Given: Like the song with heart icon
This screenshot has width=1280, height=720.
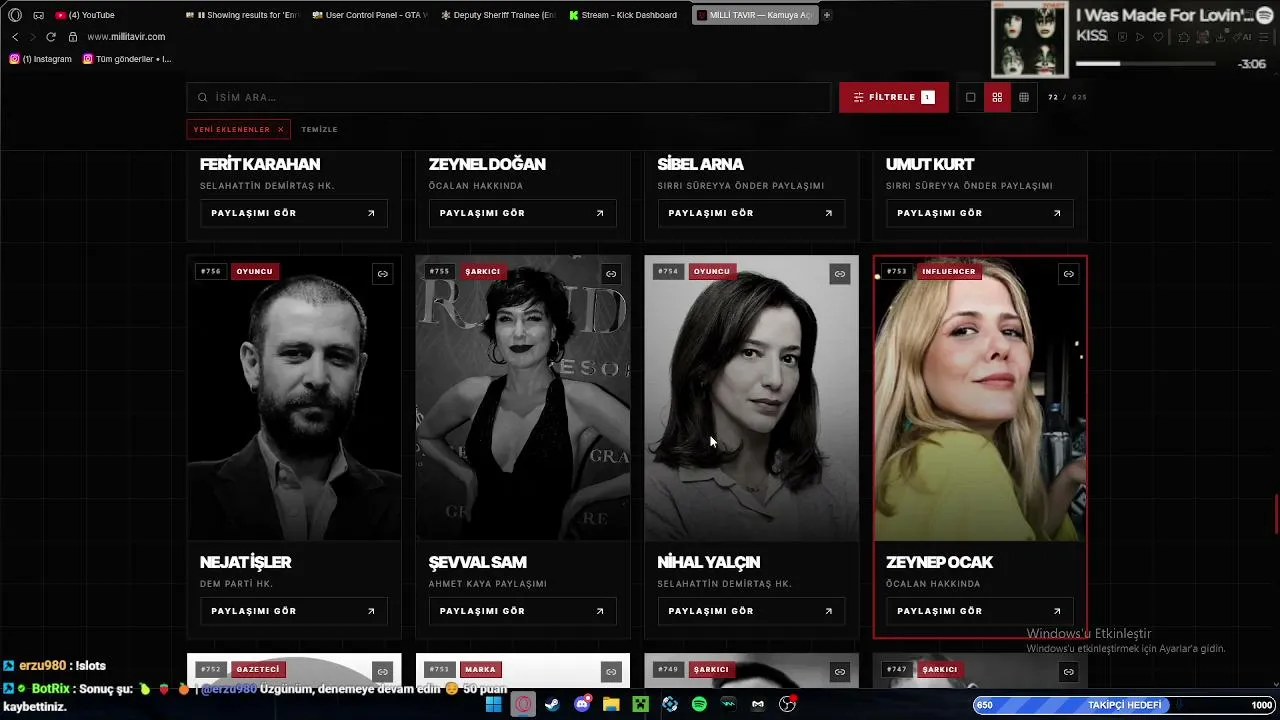Looking at the screenshot, I should point(1158,37).
